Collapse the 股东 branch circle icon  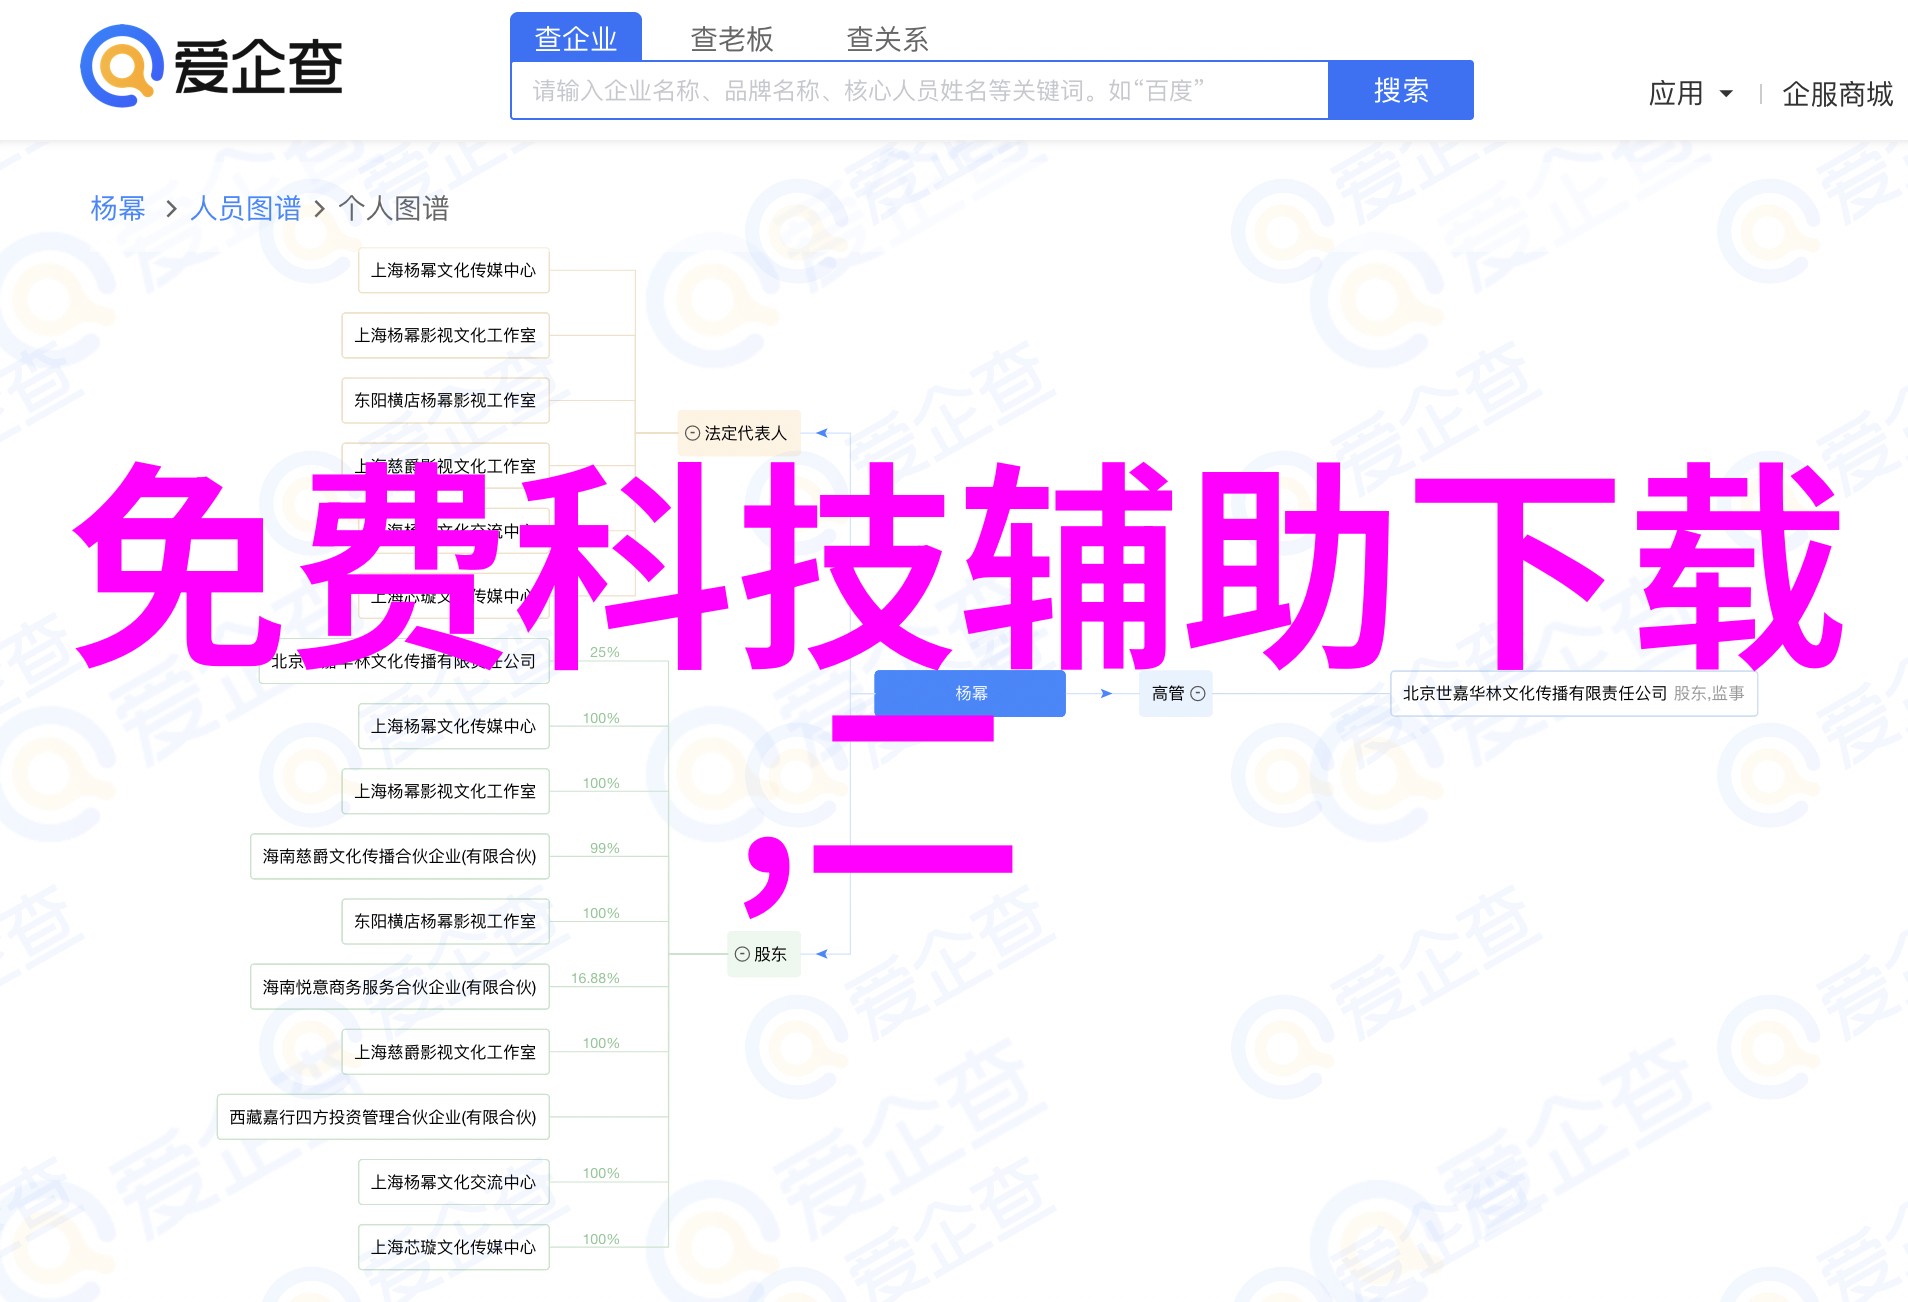(x=742, y=954)
